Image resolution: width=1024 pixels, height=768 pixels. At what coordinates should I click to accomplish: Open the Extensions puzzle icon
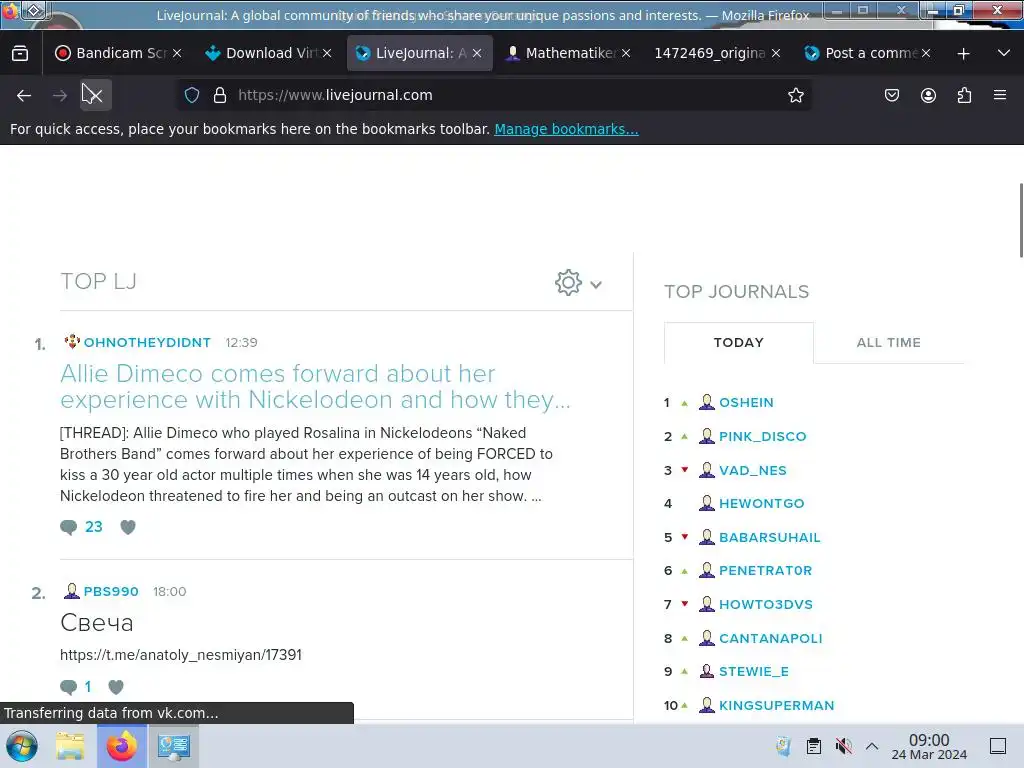964,95
